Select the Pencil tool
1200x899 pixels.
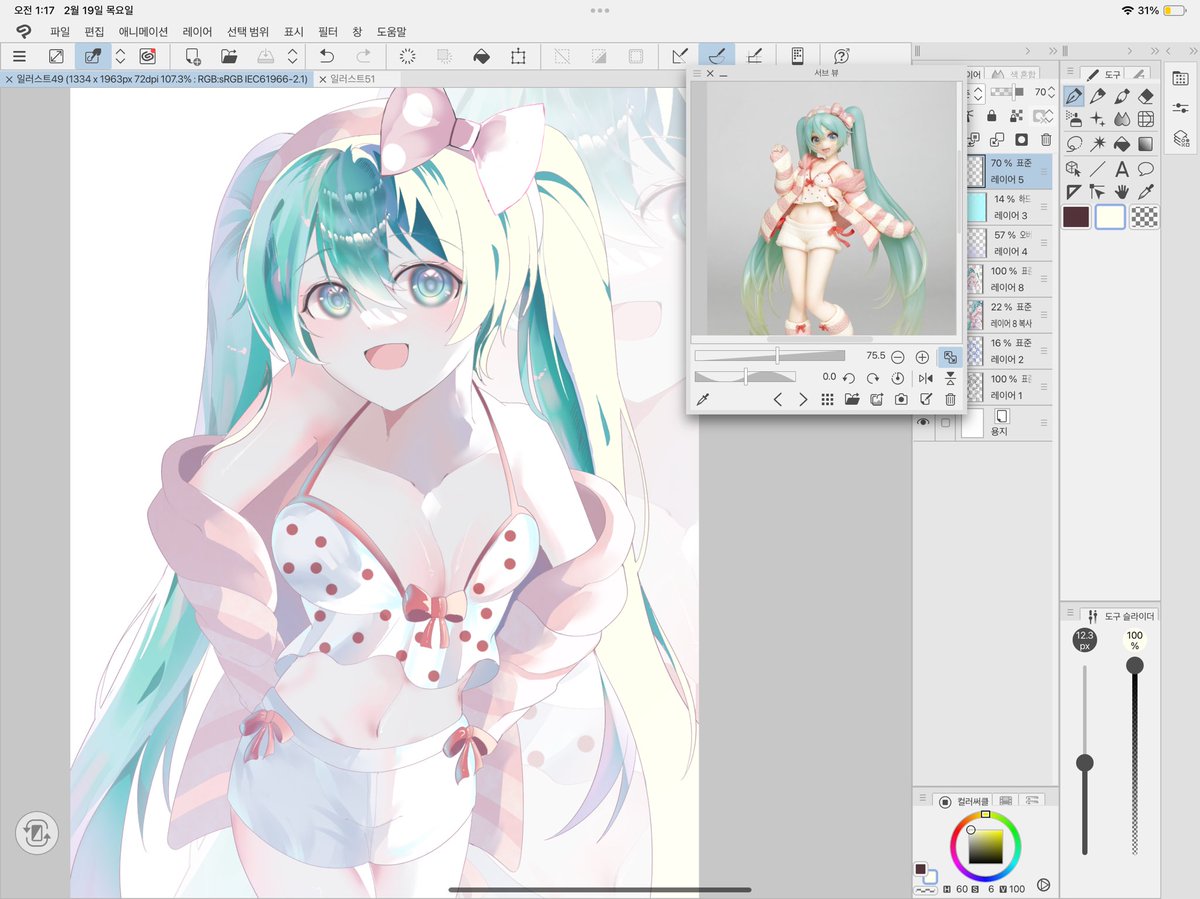pos(1098,97)
